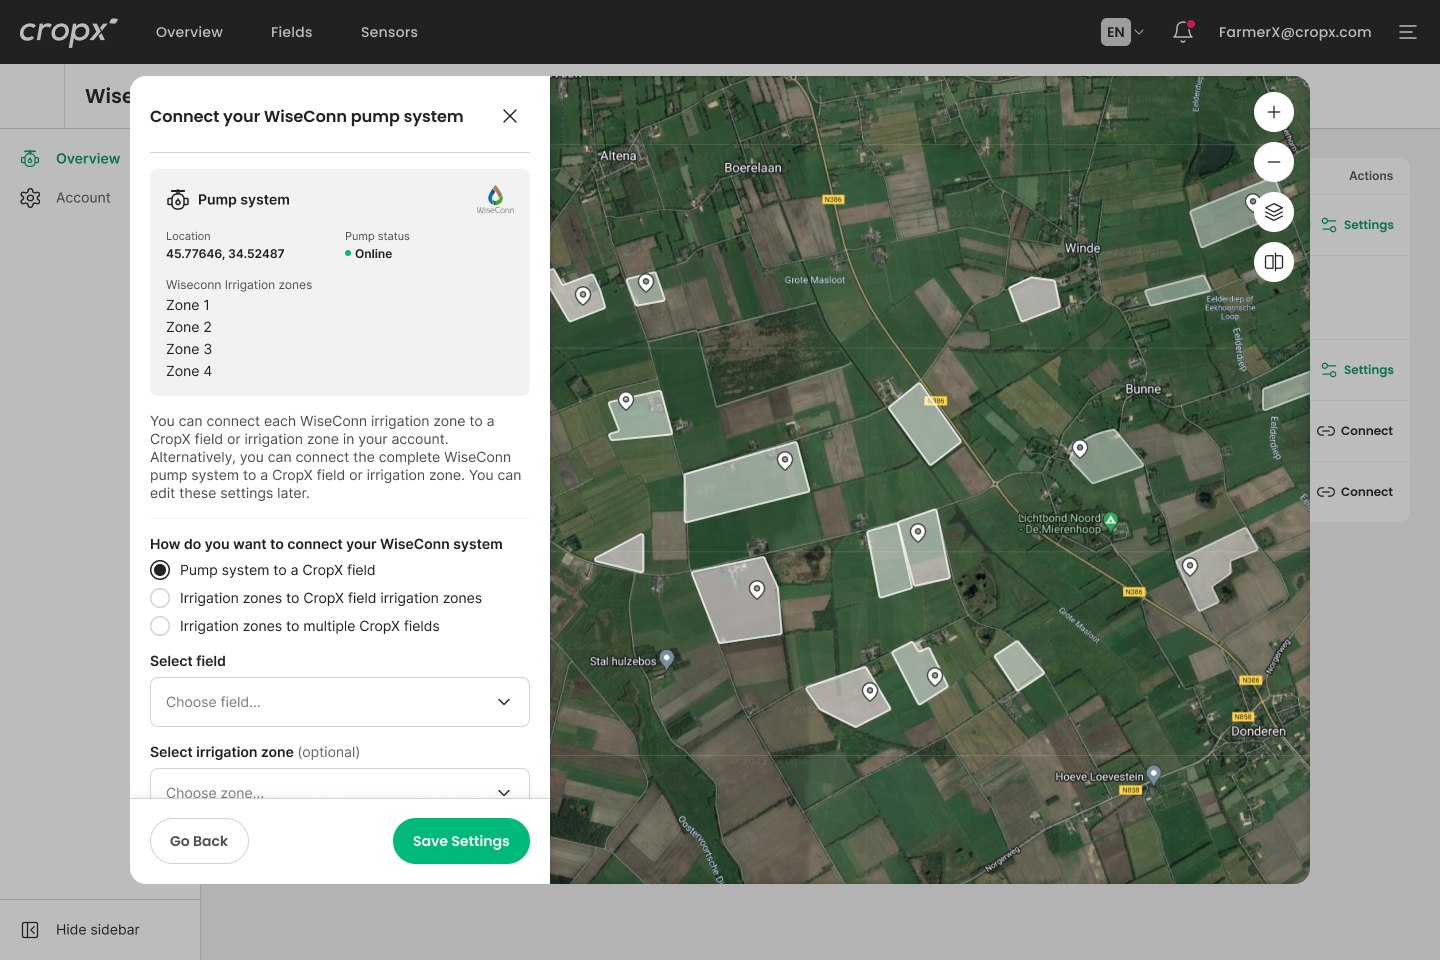Click the pump system icon in the sidebar
Screen dimensions: 1440x960
point(29,158)
